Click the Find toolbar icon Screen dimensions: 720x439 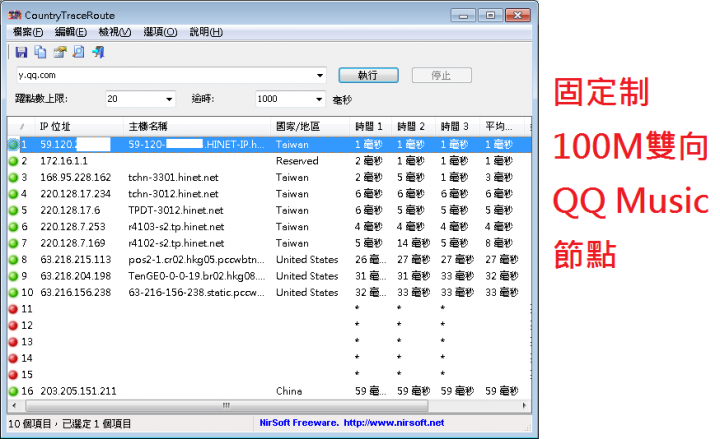point(79,52)
